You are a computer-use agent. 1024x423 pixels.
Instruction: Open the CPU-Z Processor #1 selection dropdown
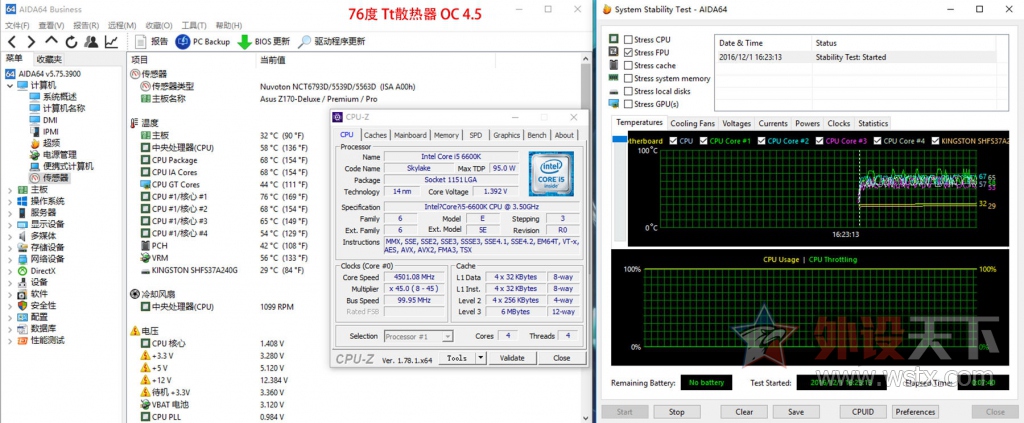(x=447, y=336)
